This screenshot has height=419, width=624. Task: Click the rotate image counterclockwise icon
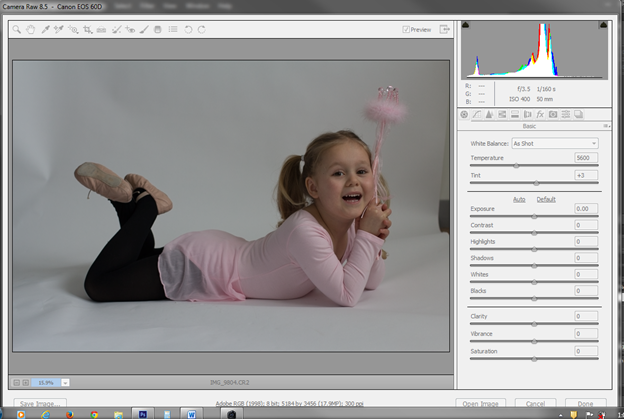pos(187,30)
